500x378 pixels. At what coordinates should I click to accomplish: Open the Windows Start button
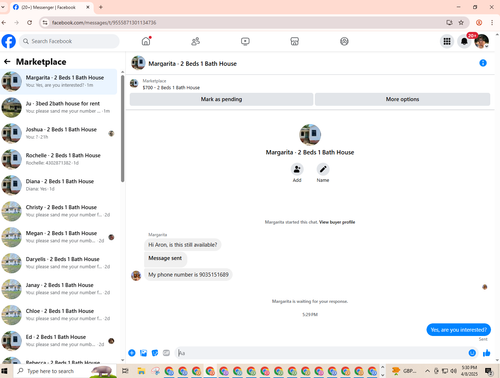click(5, 371)
